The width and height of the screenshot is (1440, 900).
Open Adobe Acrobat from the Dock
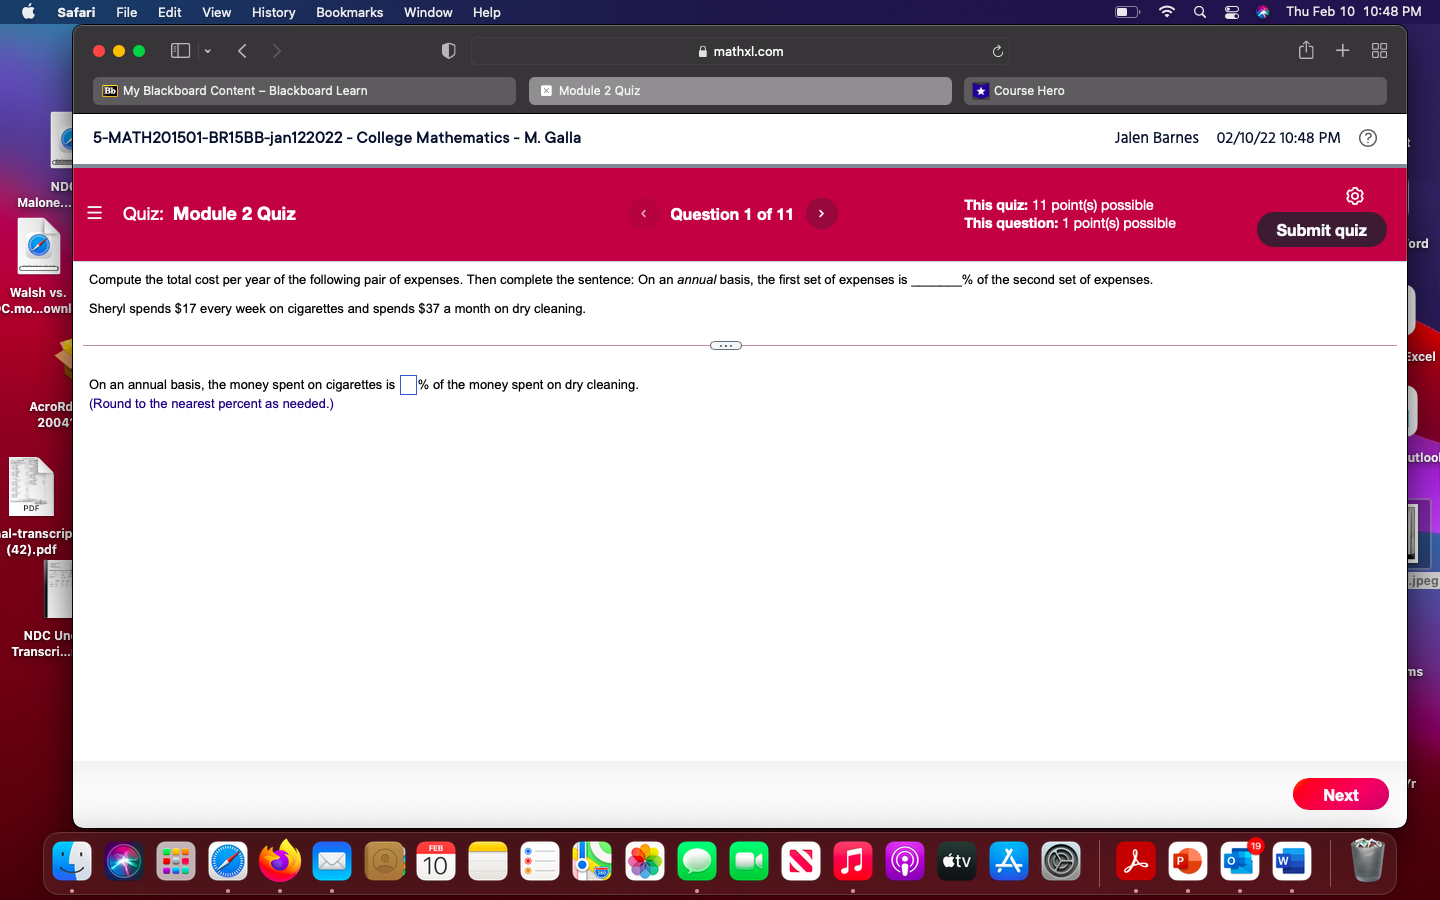1136,861
